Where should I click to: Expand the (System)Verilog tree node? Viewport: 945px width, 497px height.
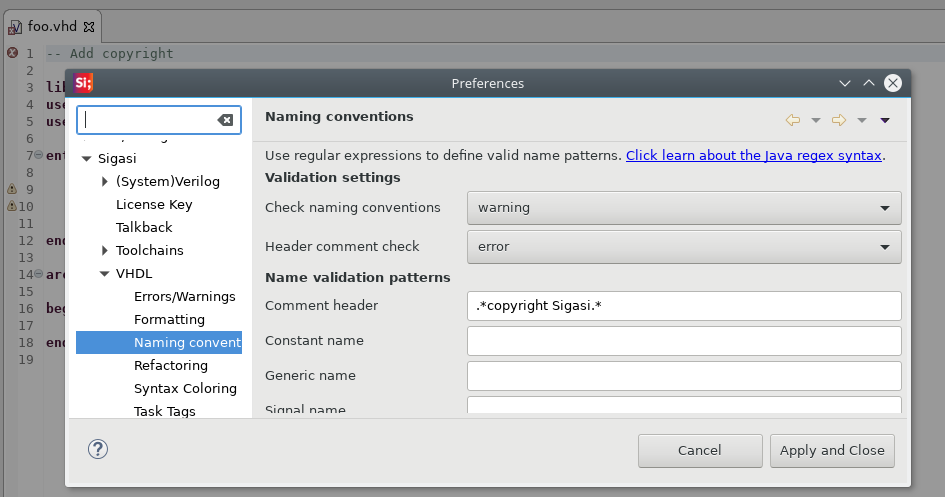tap(105, 181)
